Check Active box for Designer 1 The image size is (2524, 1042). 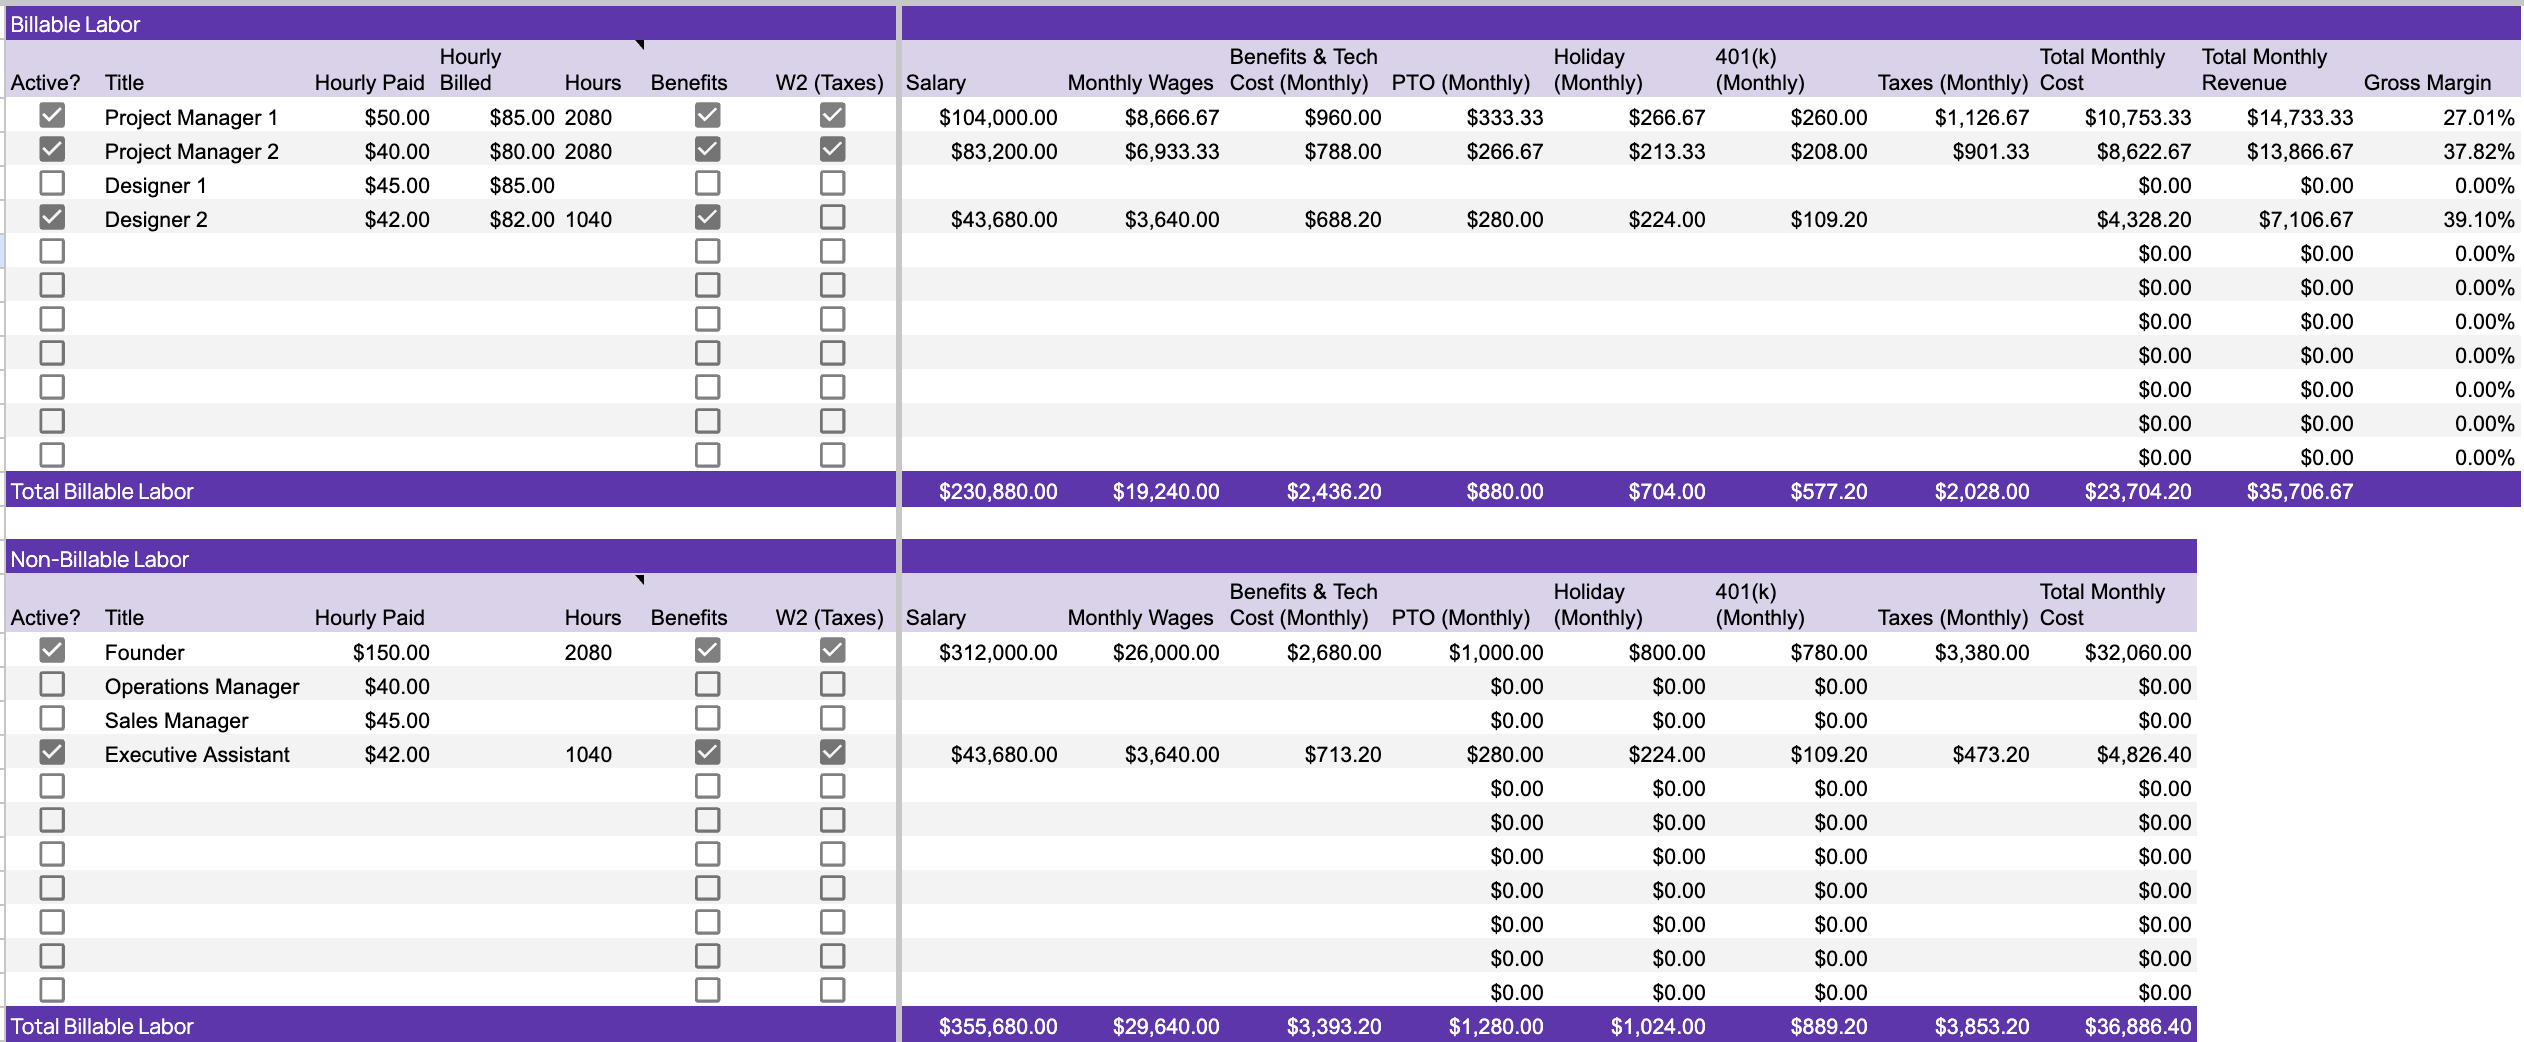tap(52, 184)
